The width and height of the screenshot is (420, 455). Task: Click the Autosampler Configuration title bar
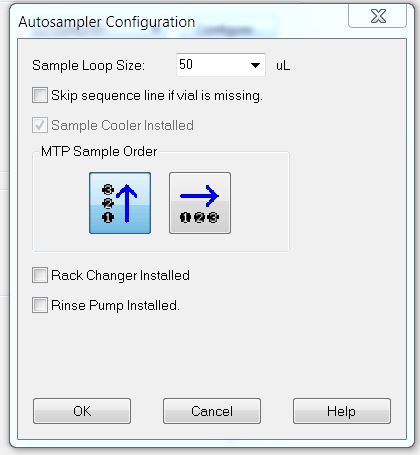(107, 22)
